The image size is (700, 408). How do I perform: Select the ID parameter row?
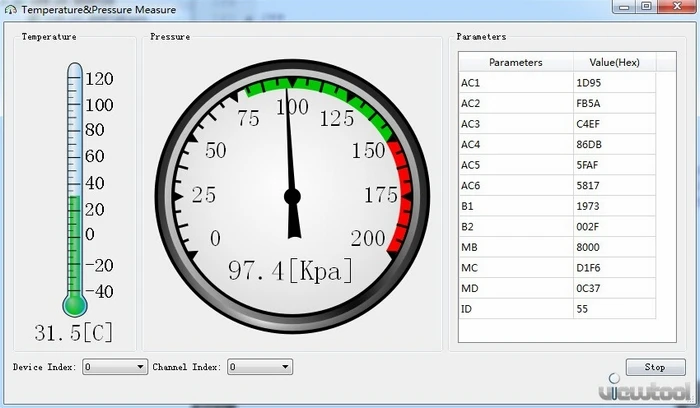[557, 308]
